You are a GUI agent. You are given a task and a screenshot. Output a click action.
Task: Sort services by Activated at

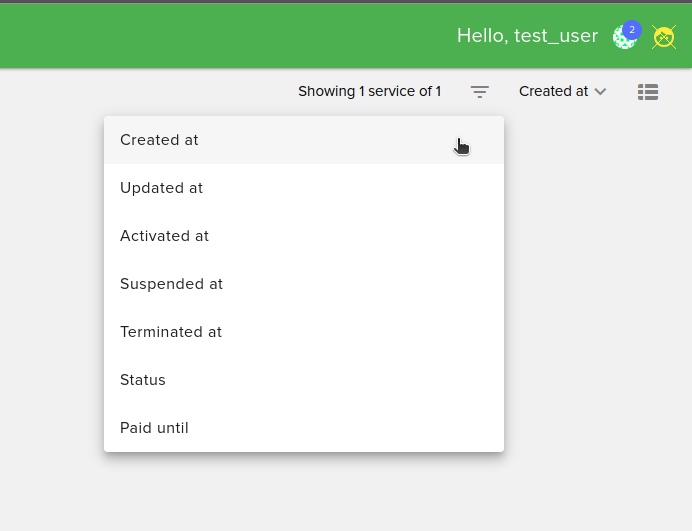pyautogui.click(x=165, y=236)
